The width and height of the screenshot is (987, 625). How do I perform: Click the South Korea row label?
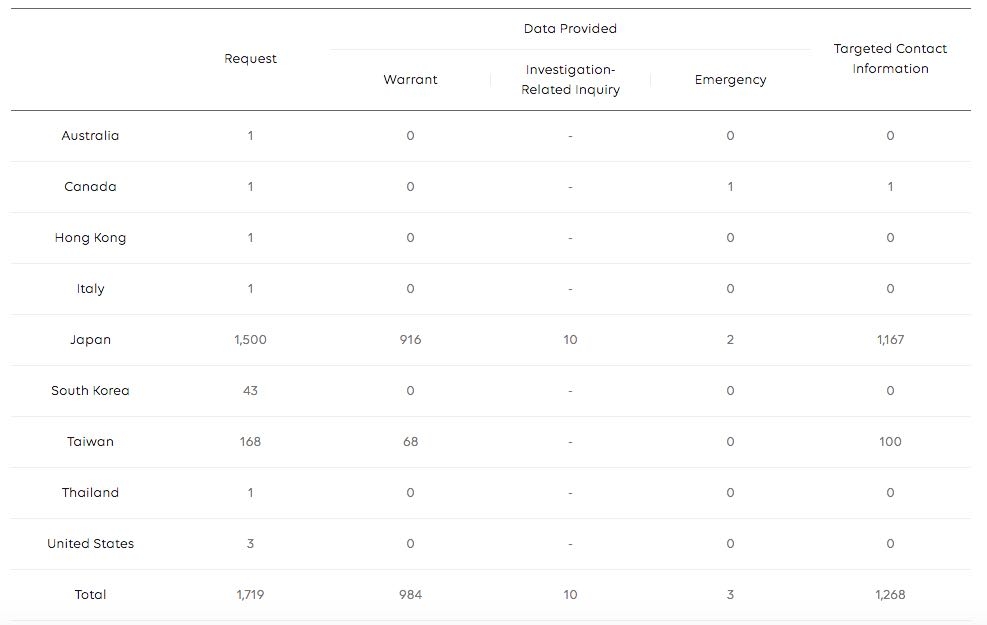pos(90,391)
